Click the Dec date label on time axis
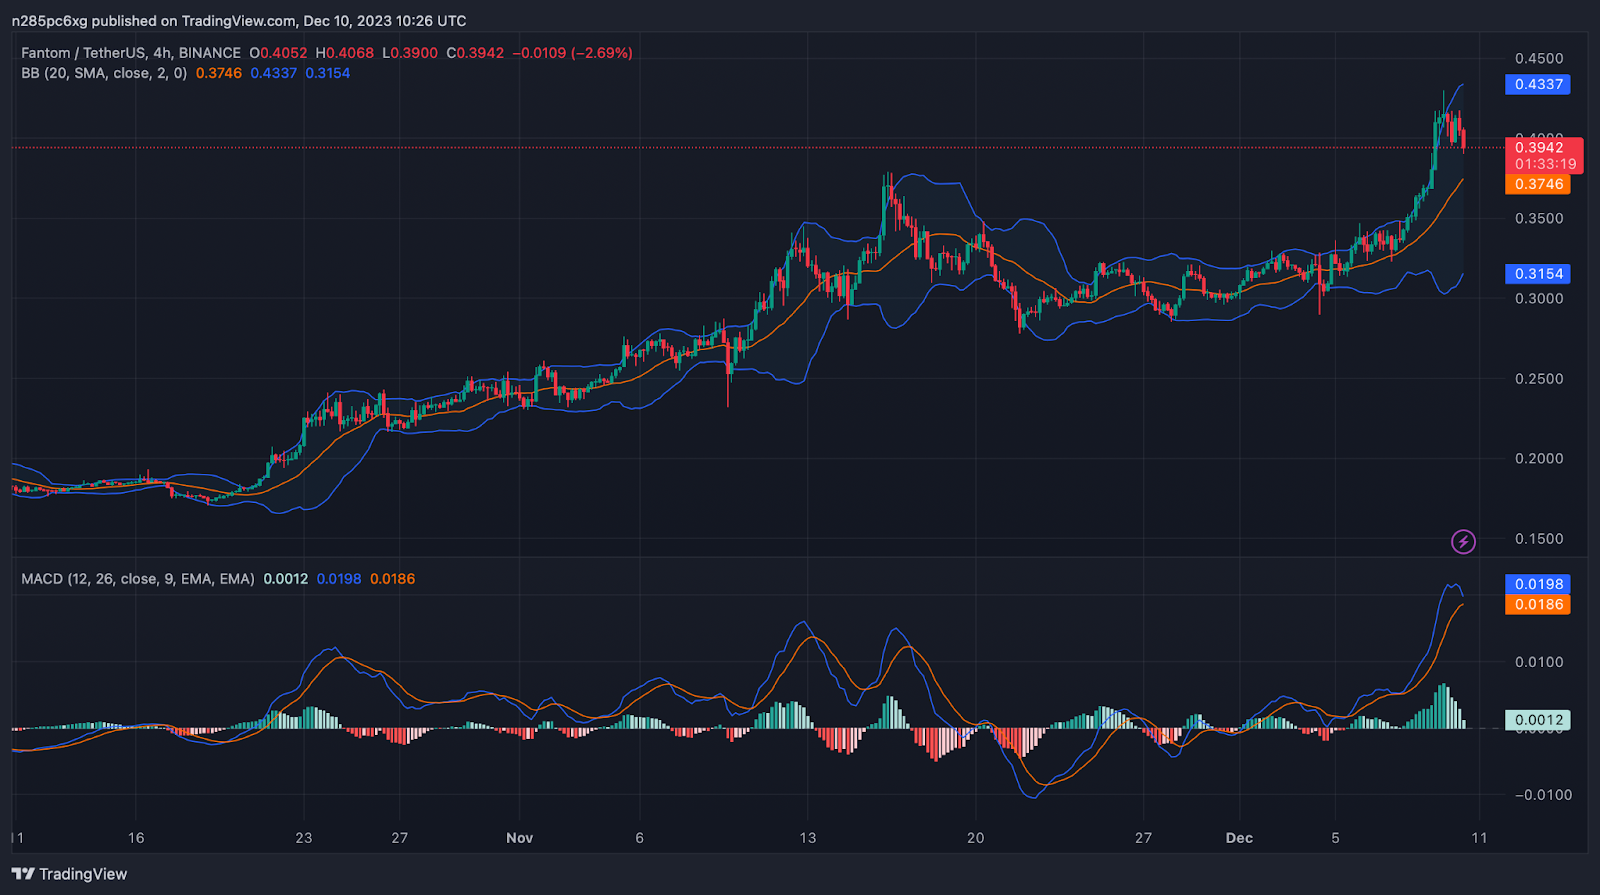Image resolution: width=1600 pixels, height=895 pixels. pos(1239,838)
